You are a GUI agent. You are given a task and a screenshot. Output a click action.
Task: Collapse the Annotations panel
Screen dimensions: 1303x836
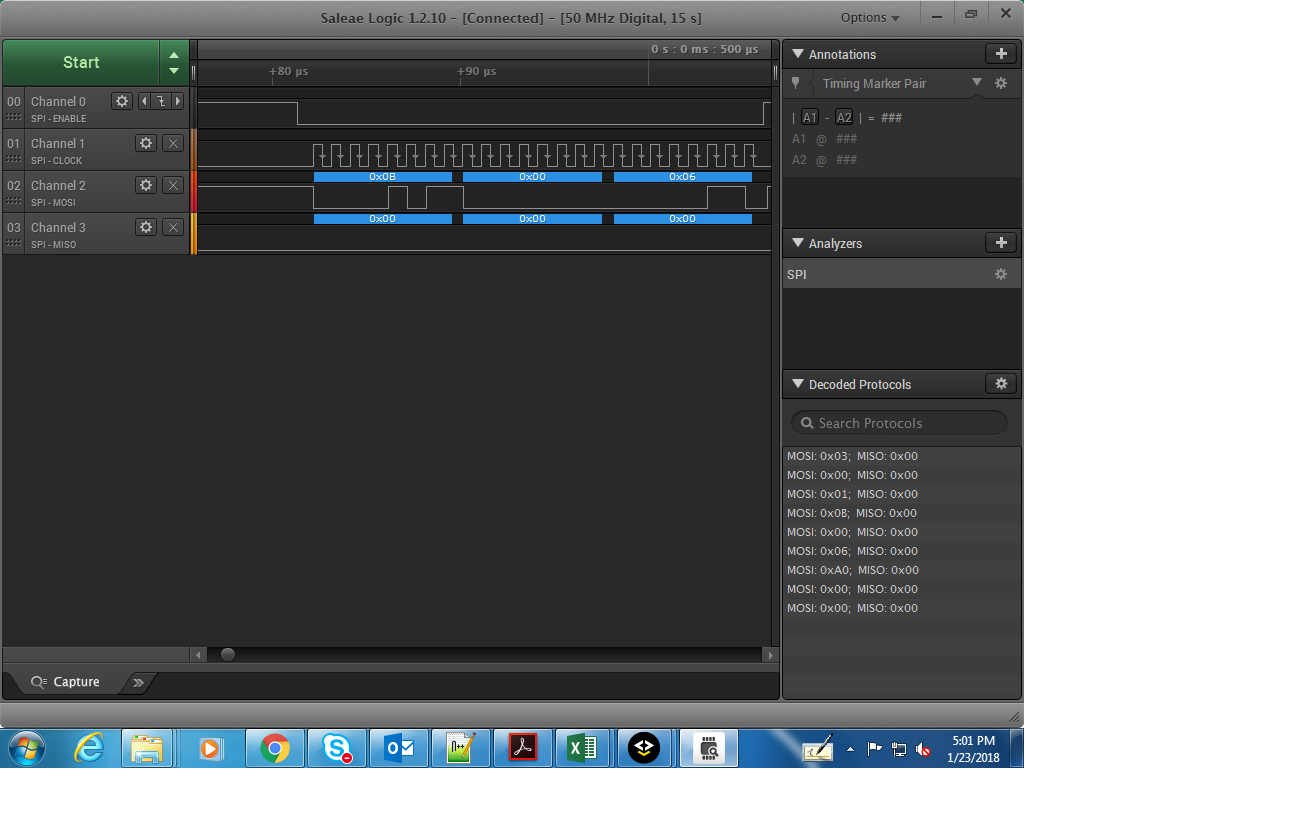pos(797,54)
